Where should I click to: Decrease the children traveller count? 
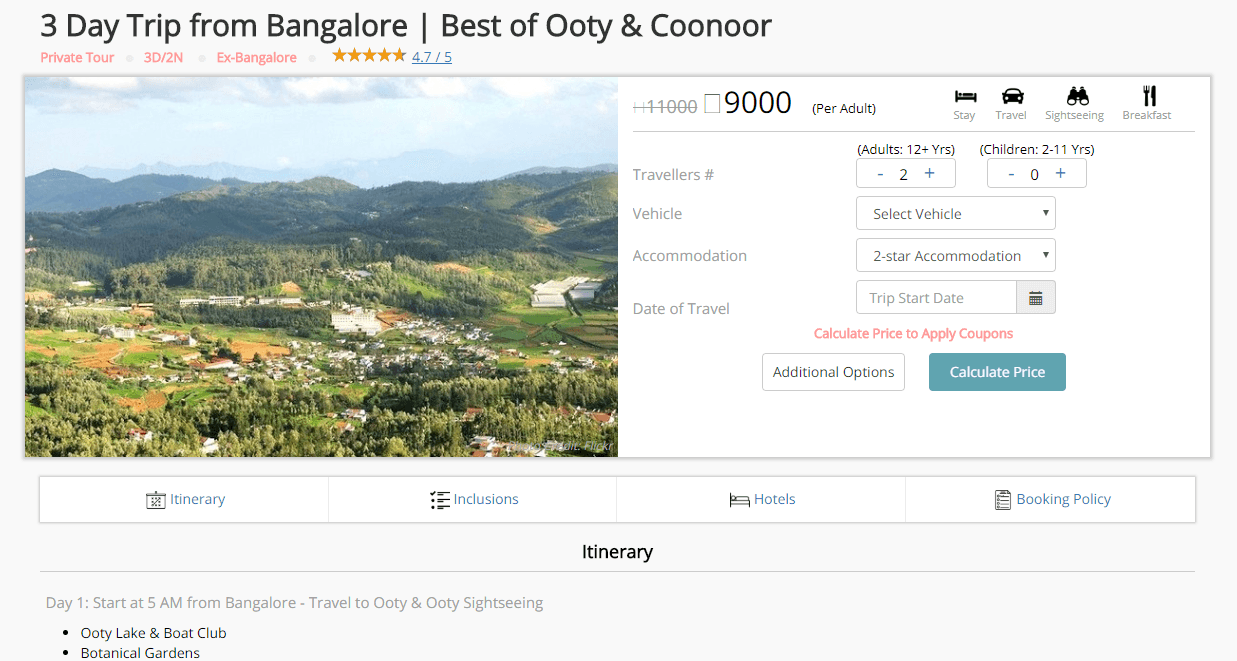[x=1011, y=174]
